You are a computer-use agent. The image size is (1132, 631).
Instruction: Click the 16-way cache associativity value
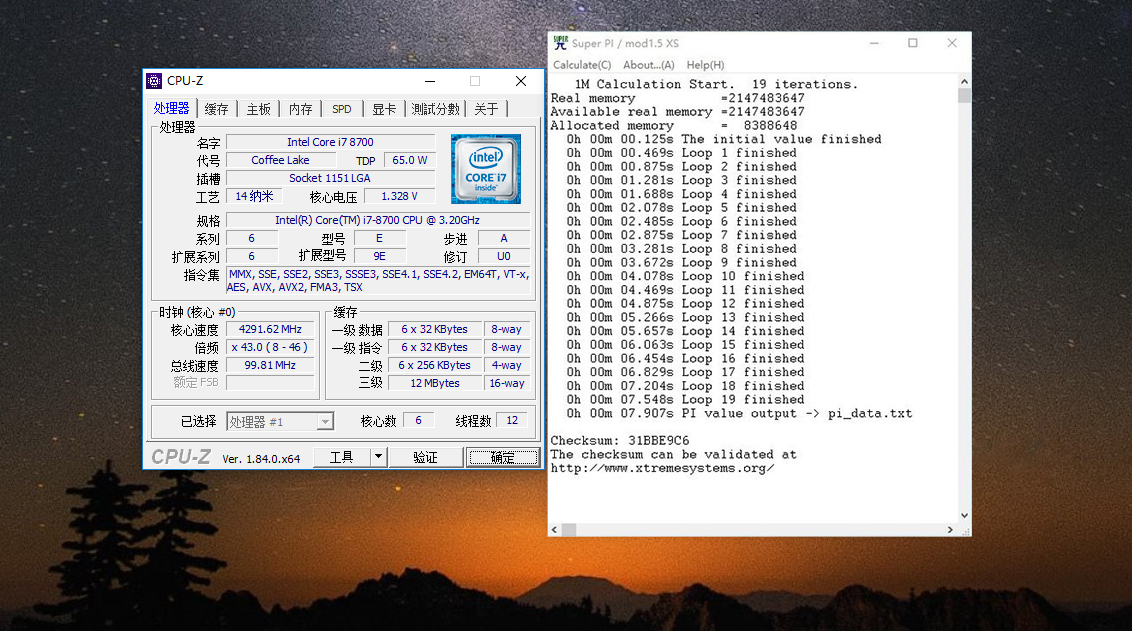coord(507,383)
